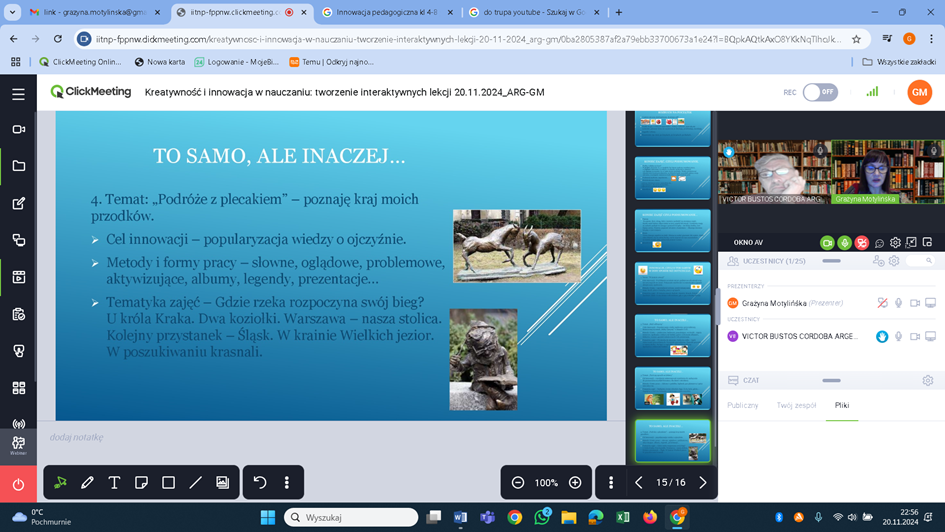The height and width of the screenshot is (532, 945).
Task: Click the add note field below the slide
Action: [77, 437]
